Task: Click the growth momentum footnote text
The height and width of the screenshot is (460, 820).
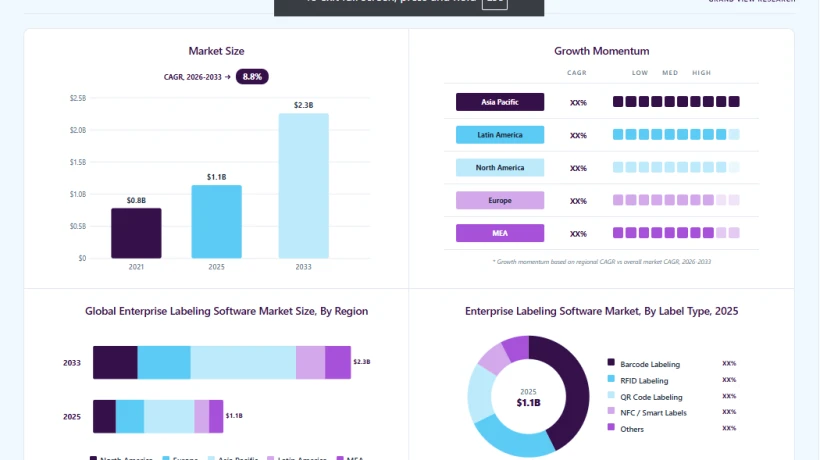Action: click(x=601, y=262)
